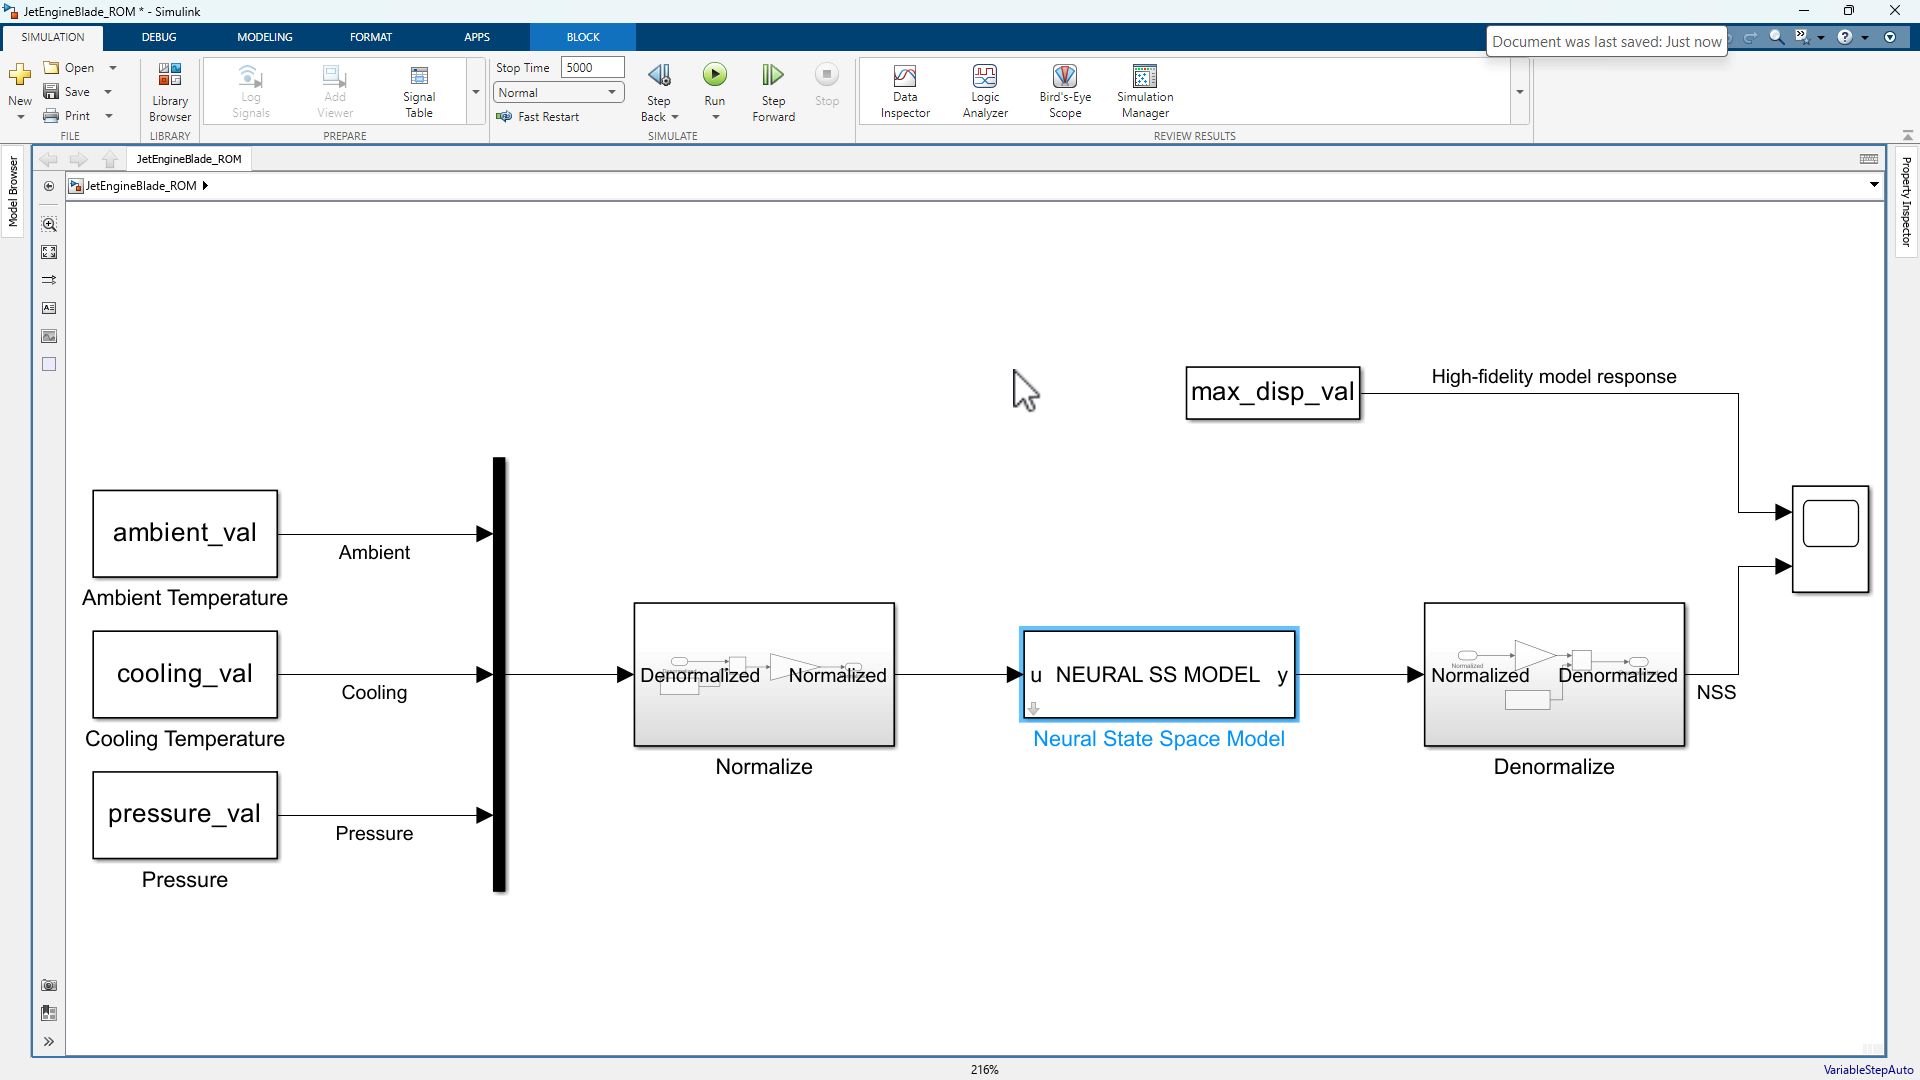Expand the Prepare gallery arrow
Image resolution: width=1920 pixels, height=1080 pixels.
pos(476,92)
